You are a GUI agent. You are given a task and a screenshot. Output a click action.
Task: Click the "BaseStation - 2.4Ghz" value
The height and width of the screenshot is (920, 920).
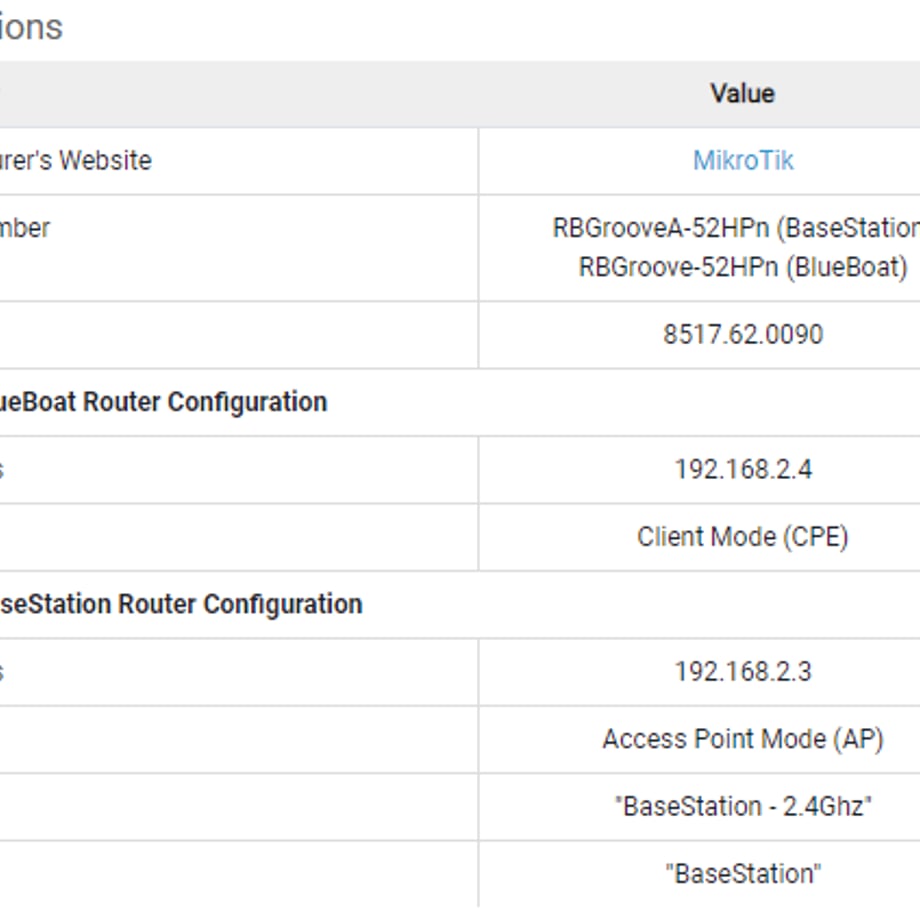(x=743, y=807)
